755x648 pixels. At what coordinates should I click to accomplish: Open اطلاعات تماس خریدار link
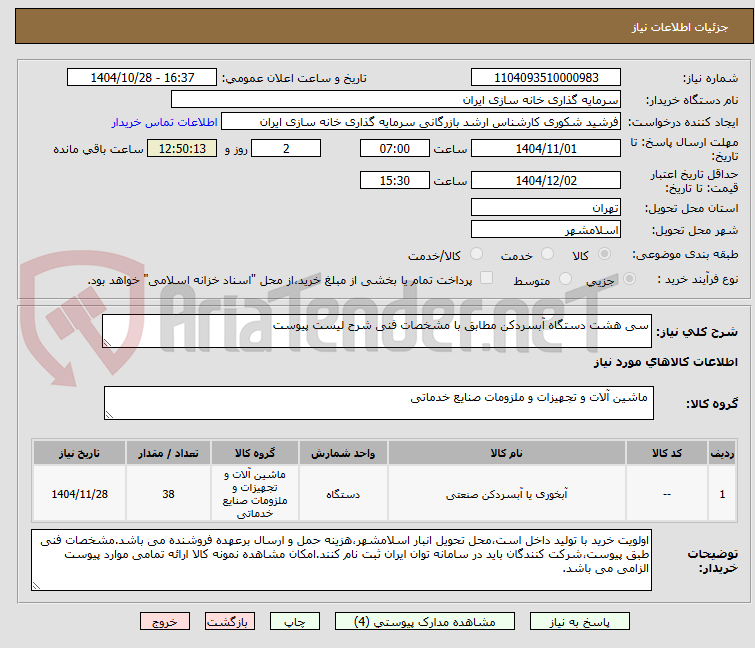165,122
